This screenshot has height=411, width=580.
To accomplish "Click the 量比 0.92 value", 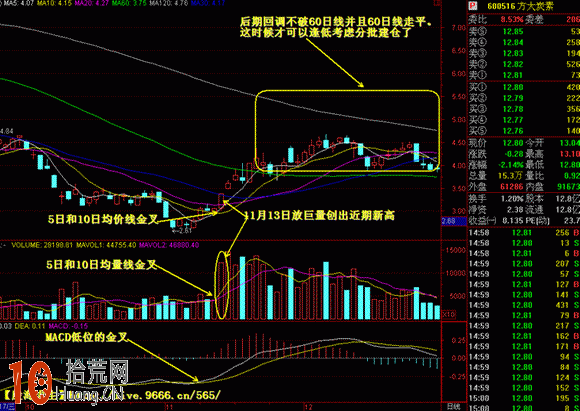I will (573, 176).
